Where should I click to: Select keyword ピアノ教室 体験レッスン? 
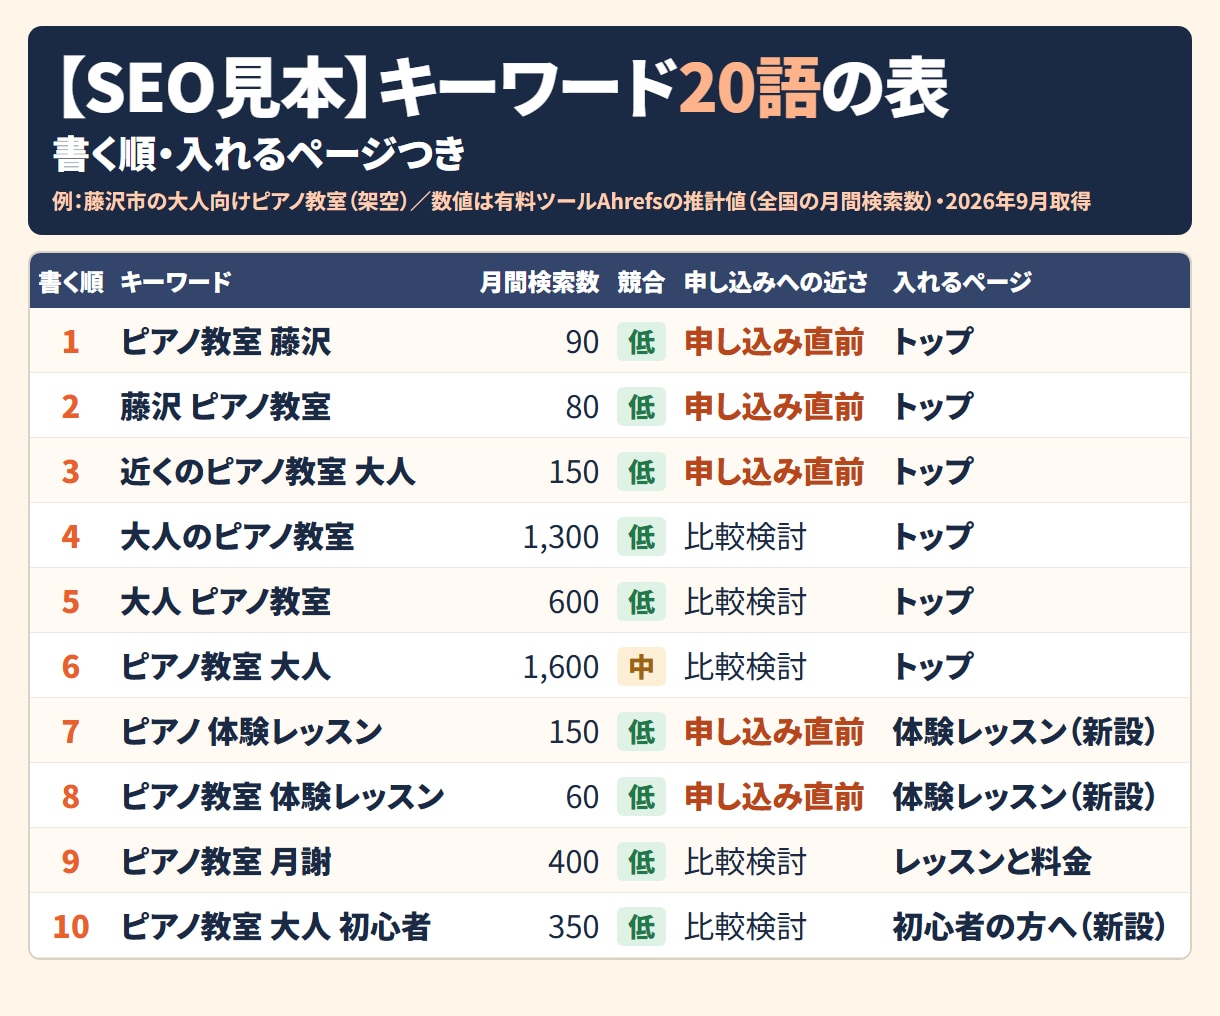282,797
